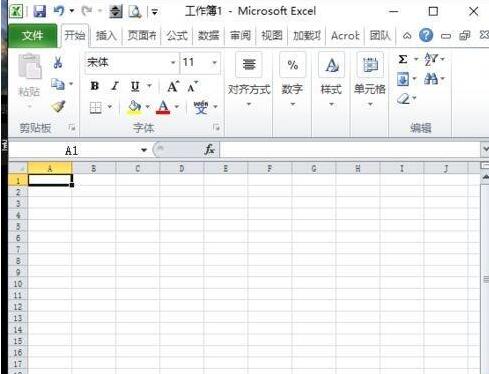Open Print Preview from quick access toolbar

pyautogui.click(x=135, y=12)
